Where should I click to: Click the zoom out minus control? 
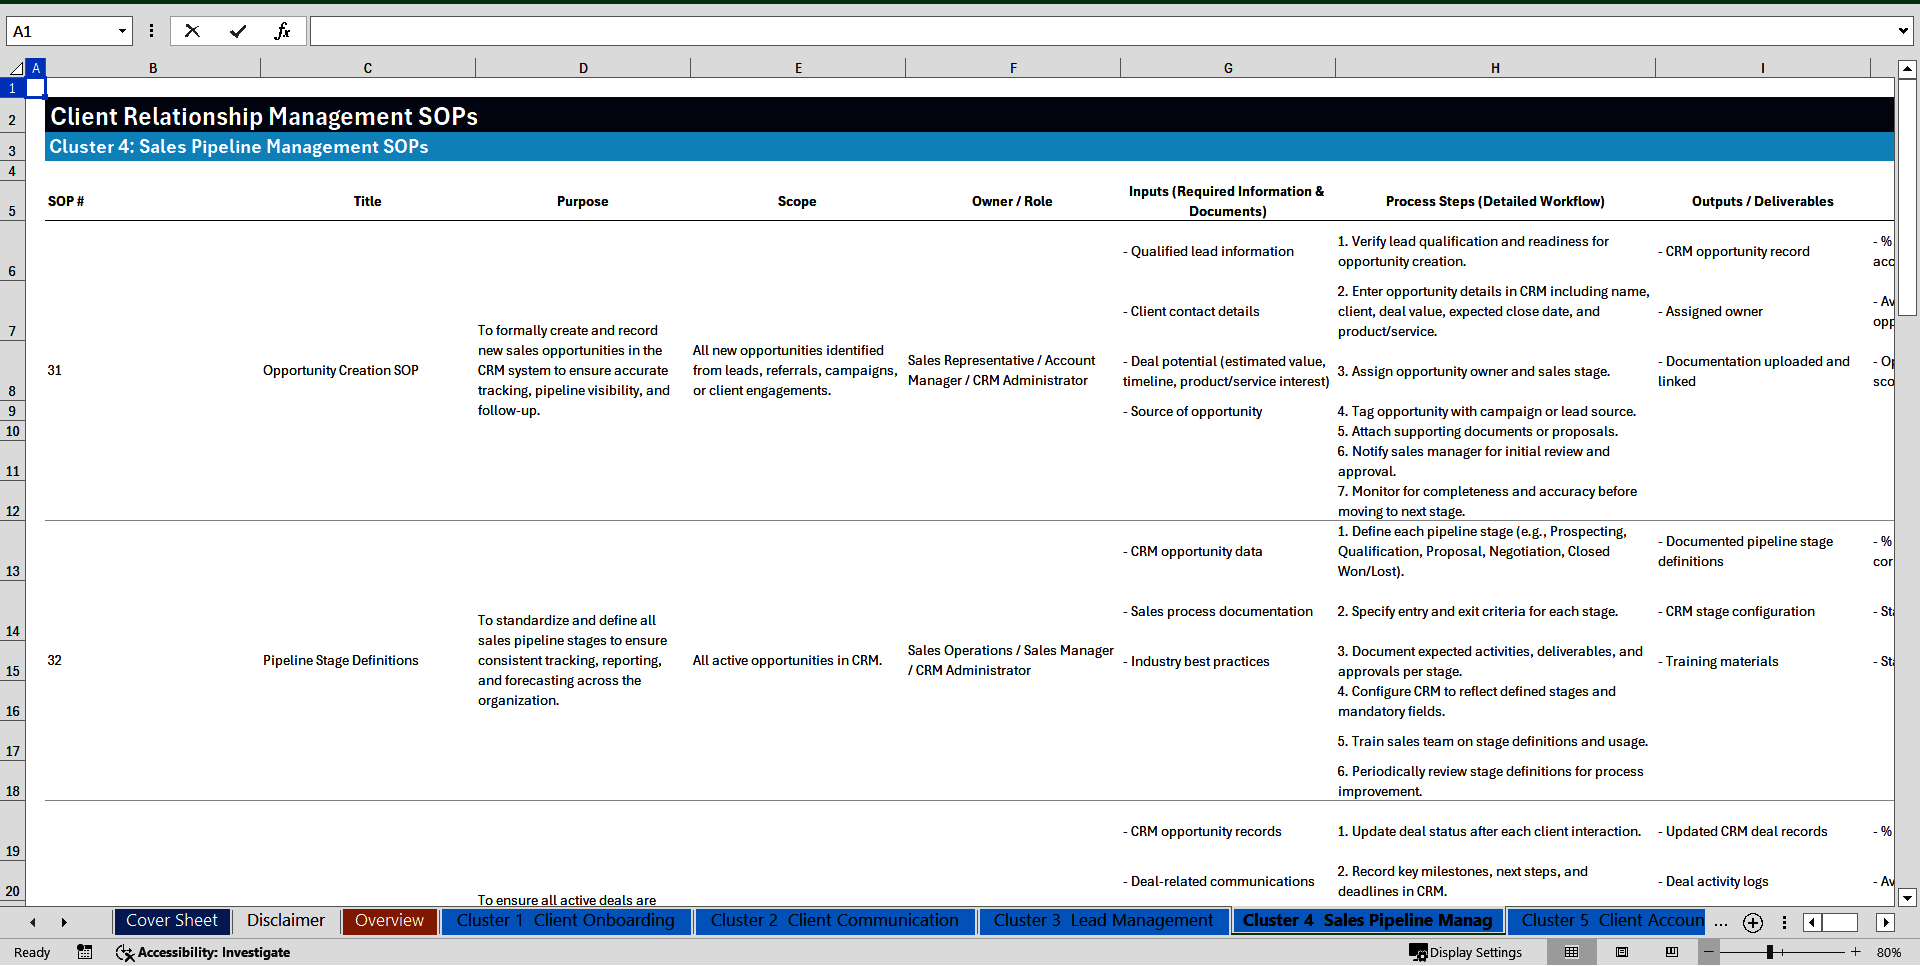pos(1708,952)
